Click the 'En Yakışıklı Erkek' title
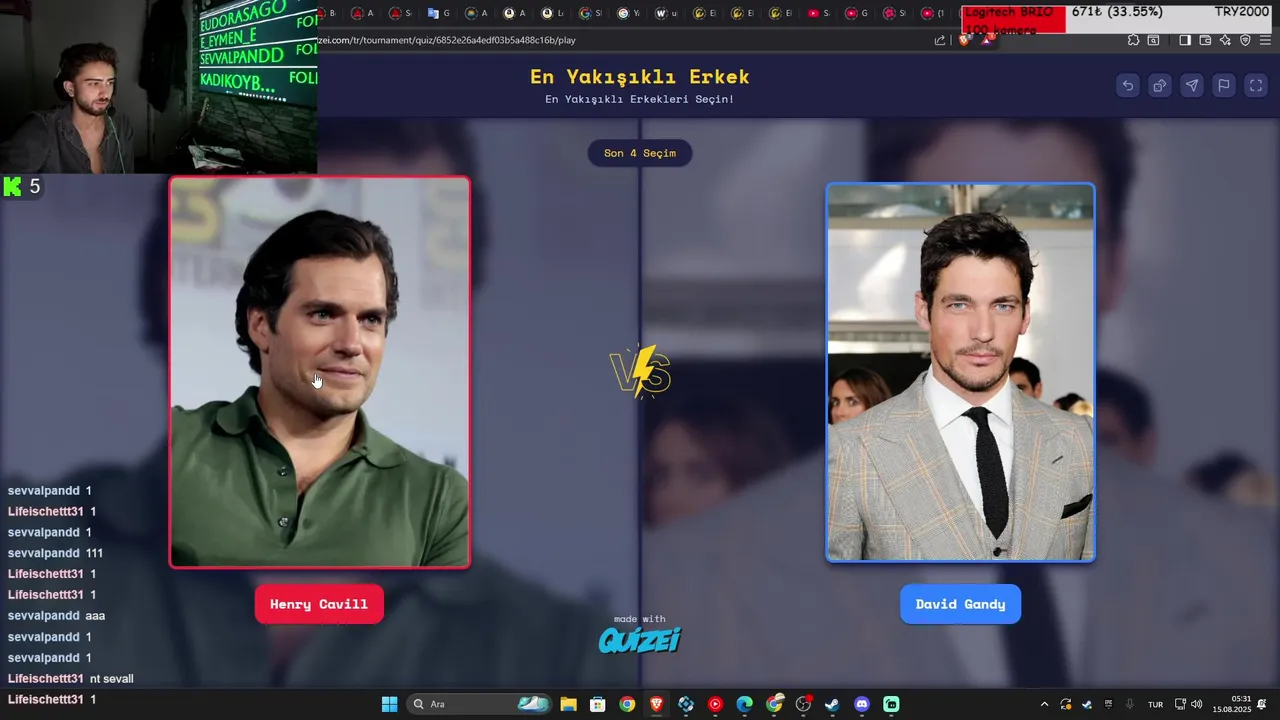The height and width of the screenshot is (720, 1280). tap(640, 77)
